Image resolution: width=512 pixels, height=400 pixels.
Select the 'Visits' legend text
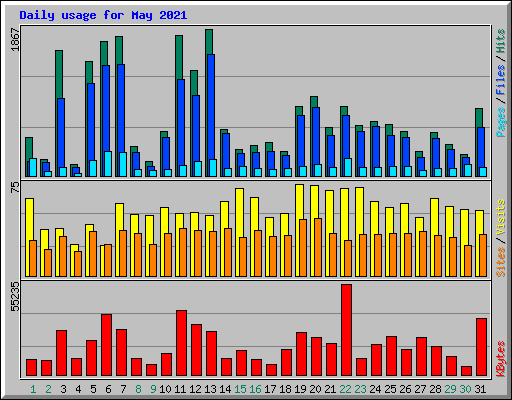tap(500, 217)
